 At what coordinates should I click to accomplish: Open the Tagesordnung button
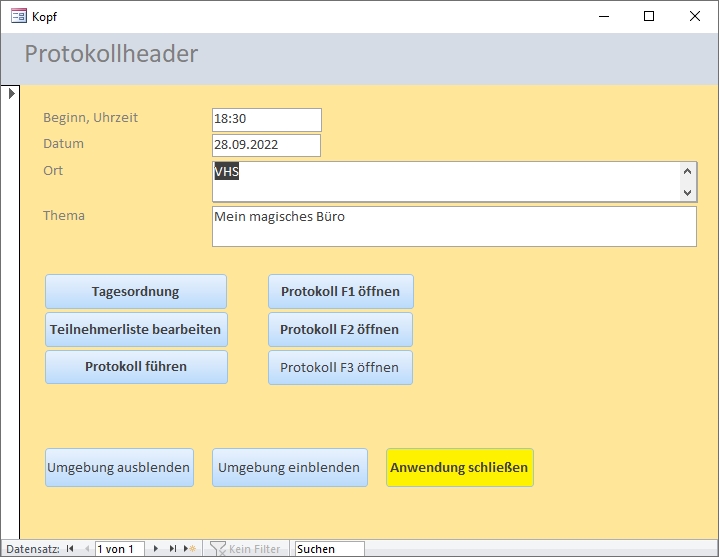point(136,292)
